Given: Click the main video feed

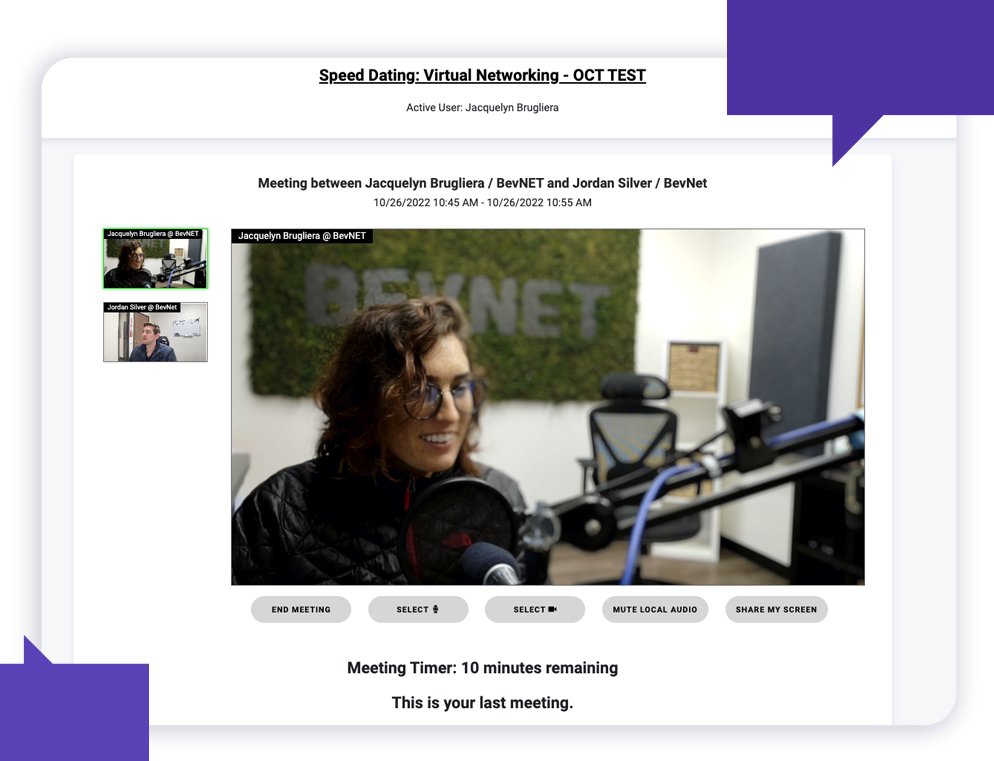Looking at the screenshot, I should click(x=548, y=407).
